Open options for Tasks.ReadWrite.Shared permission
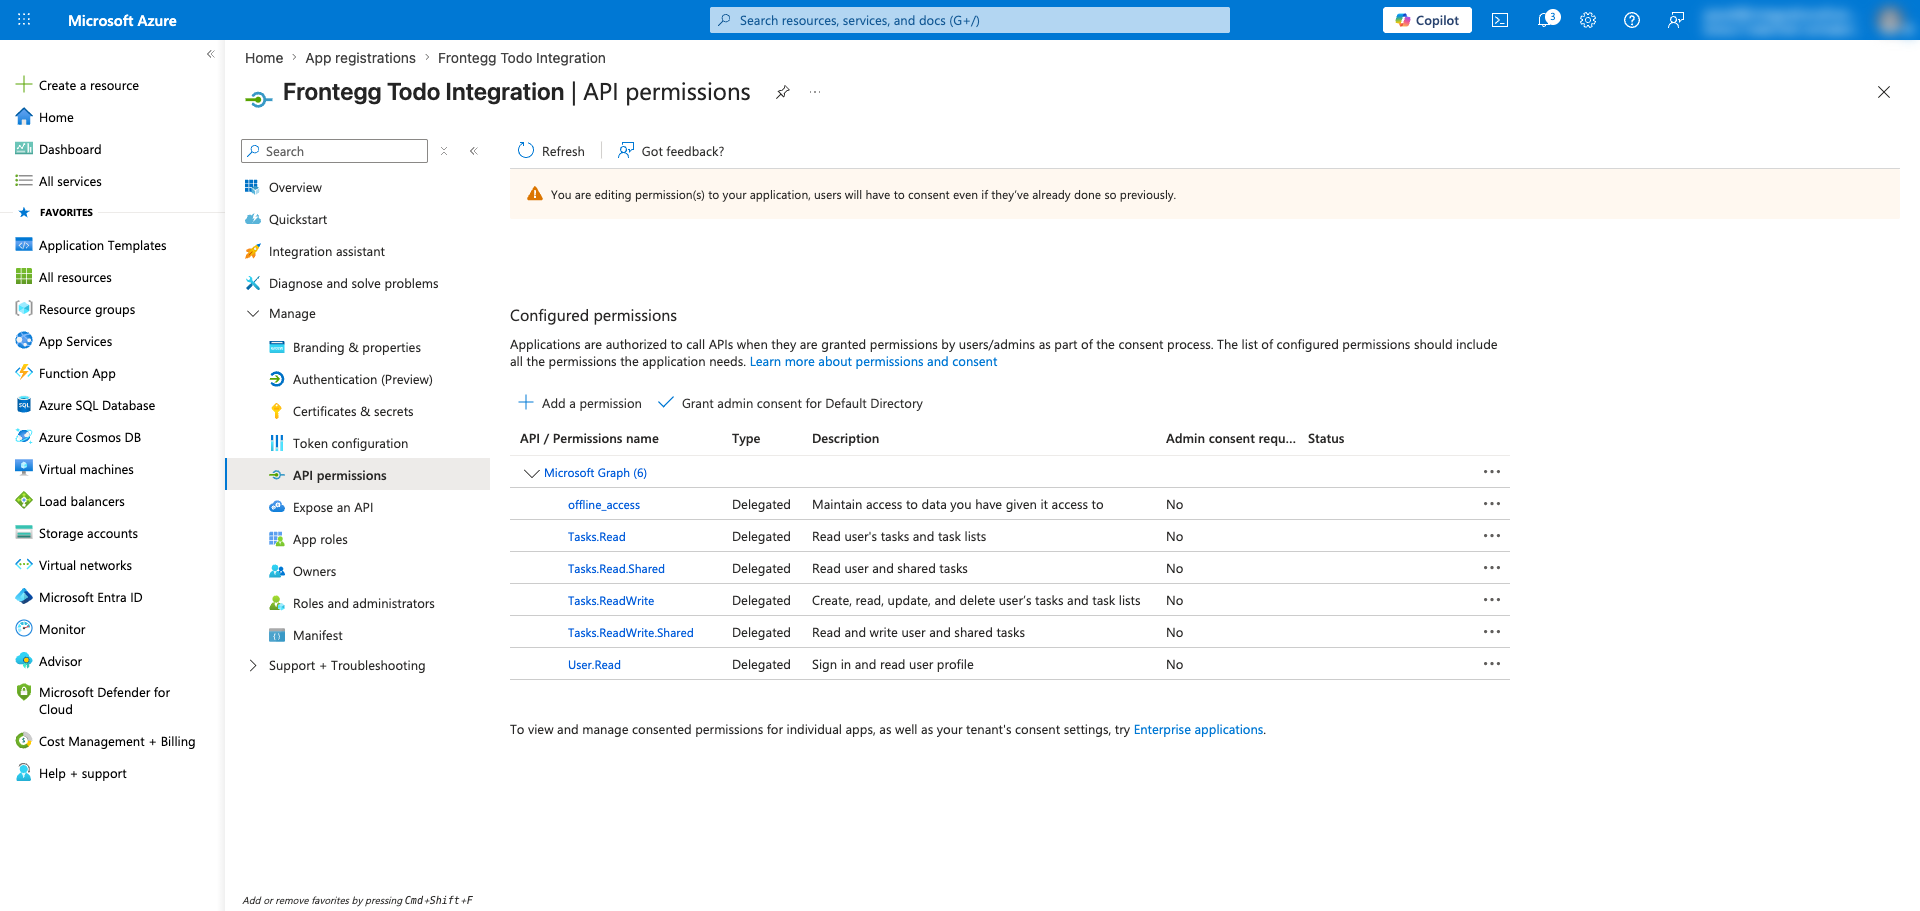 click(1492, 632)
